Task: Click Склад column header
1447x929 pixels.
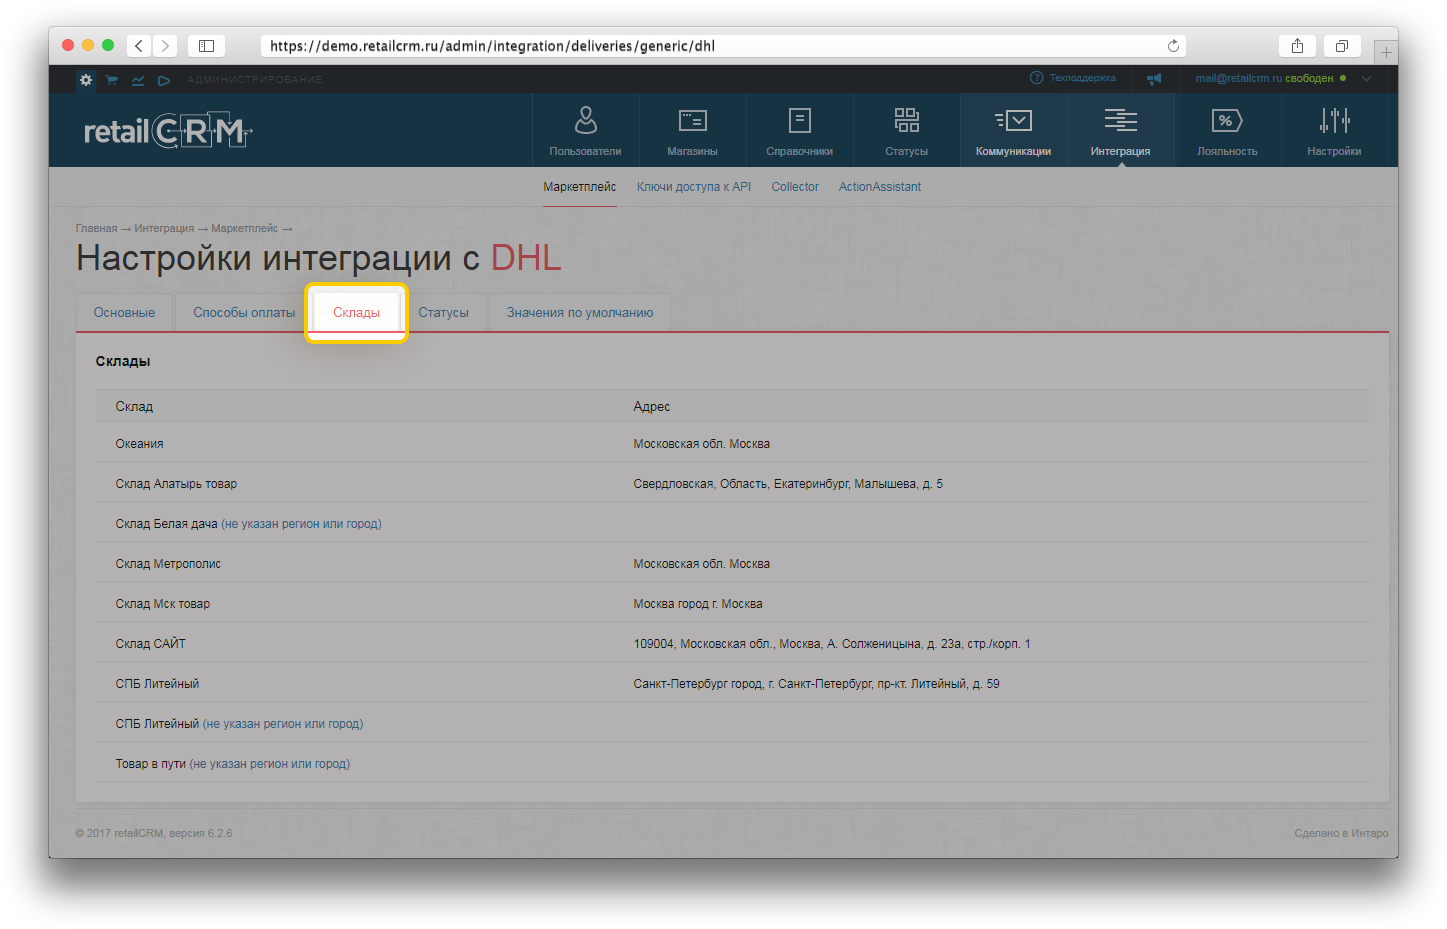Action: (134, 407)
